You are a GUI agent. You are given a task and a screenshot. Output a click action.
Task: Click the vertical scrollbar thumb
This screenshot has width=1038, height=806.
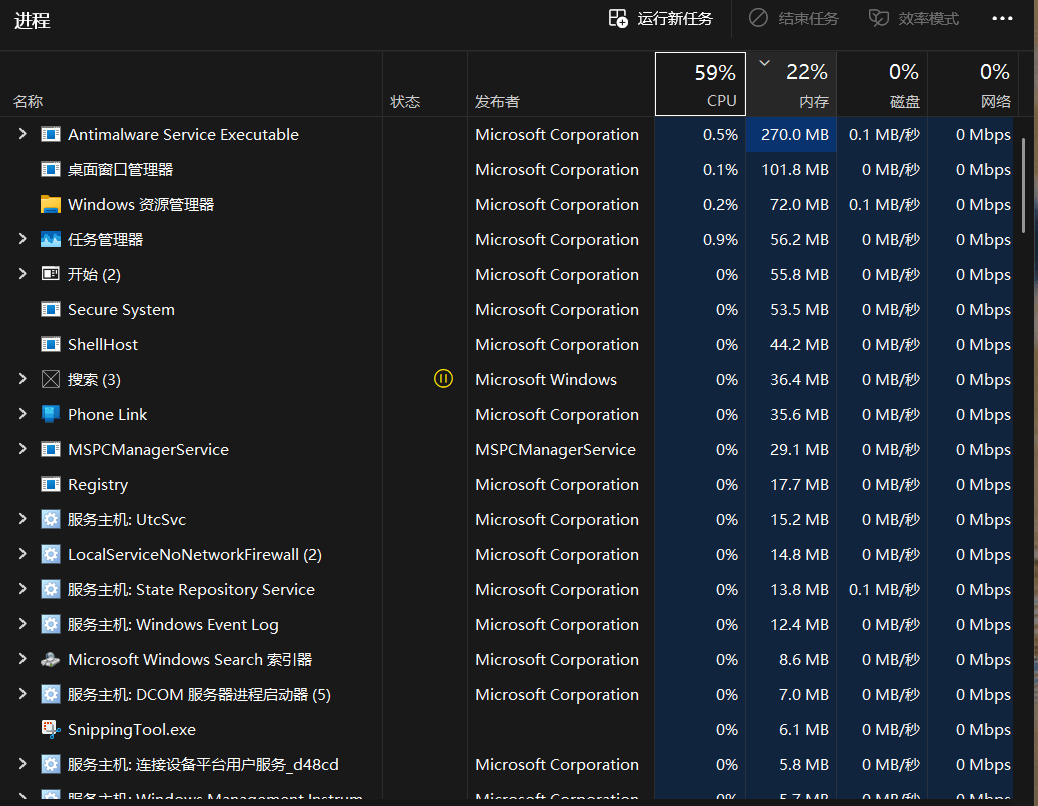pyautogui.click(x=1023, y=185)
